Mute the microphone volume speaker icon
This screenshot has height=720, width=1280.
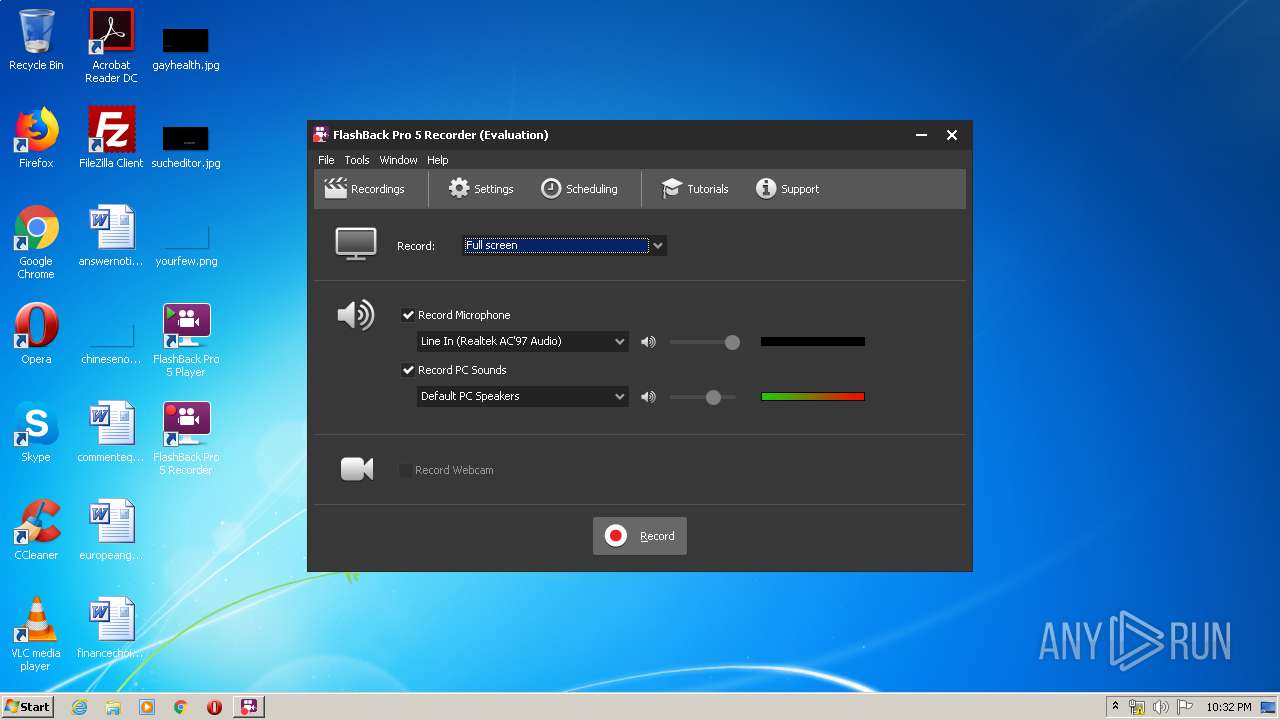point(649,342)
